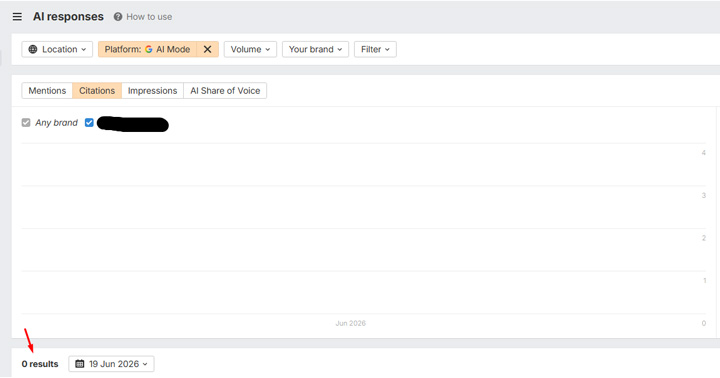Image resolution: width=720 pixels, height=378 pixels.
Task: Switch to the Mentions tab
Action: [x=47, y=90]
